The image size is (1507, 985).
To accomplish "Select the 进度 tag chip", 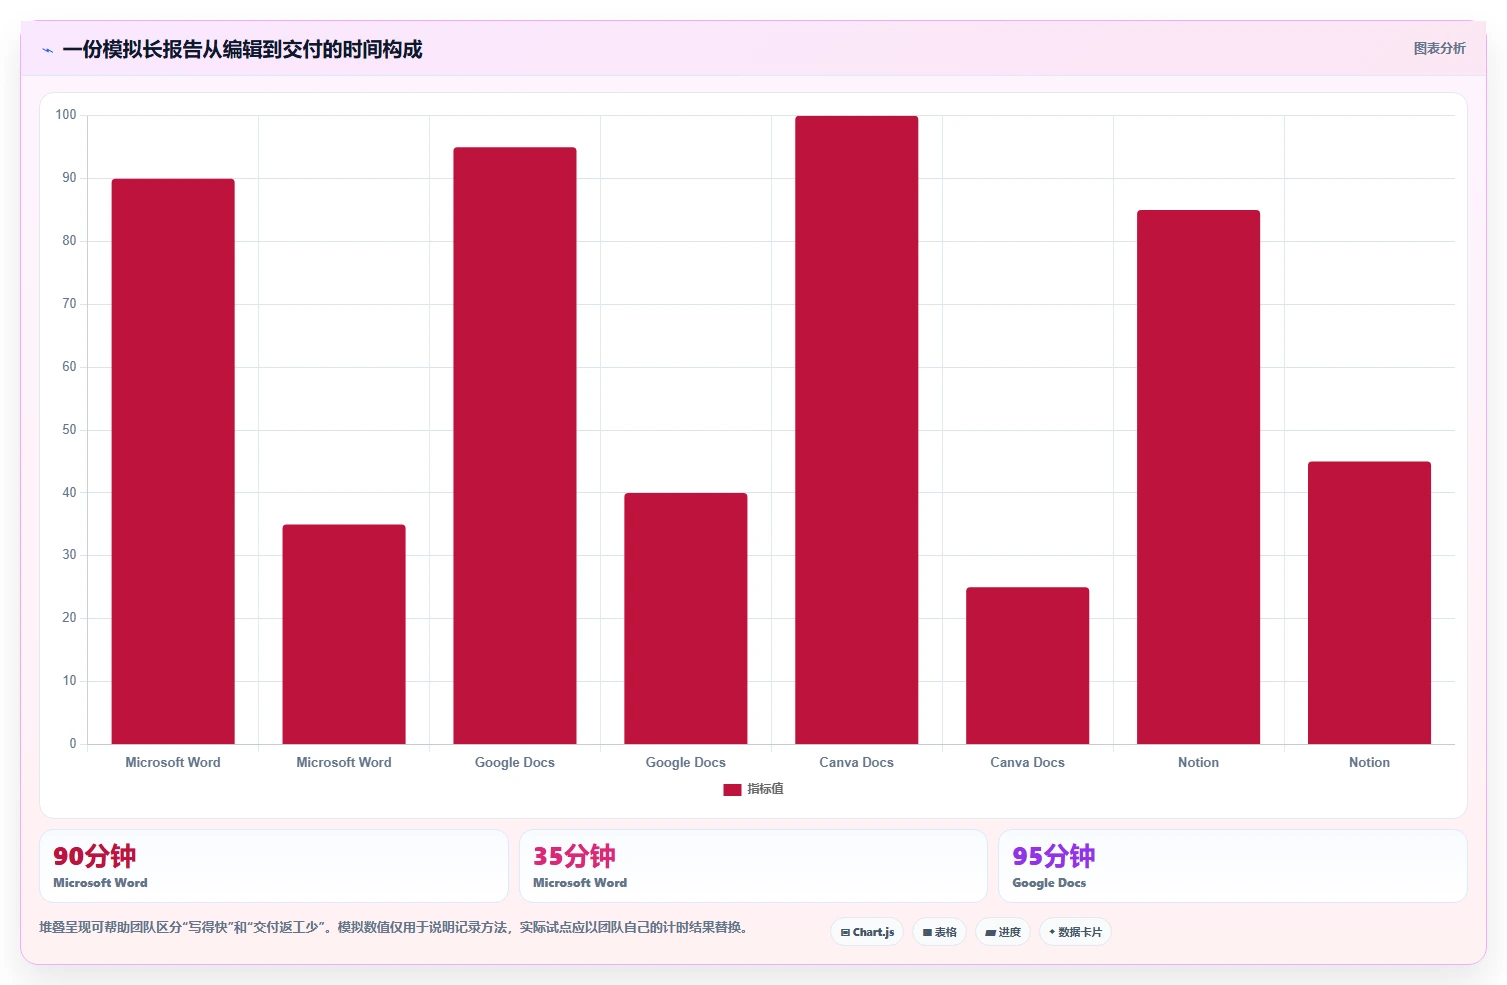I will (1003, 932).
